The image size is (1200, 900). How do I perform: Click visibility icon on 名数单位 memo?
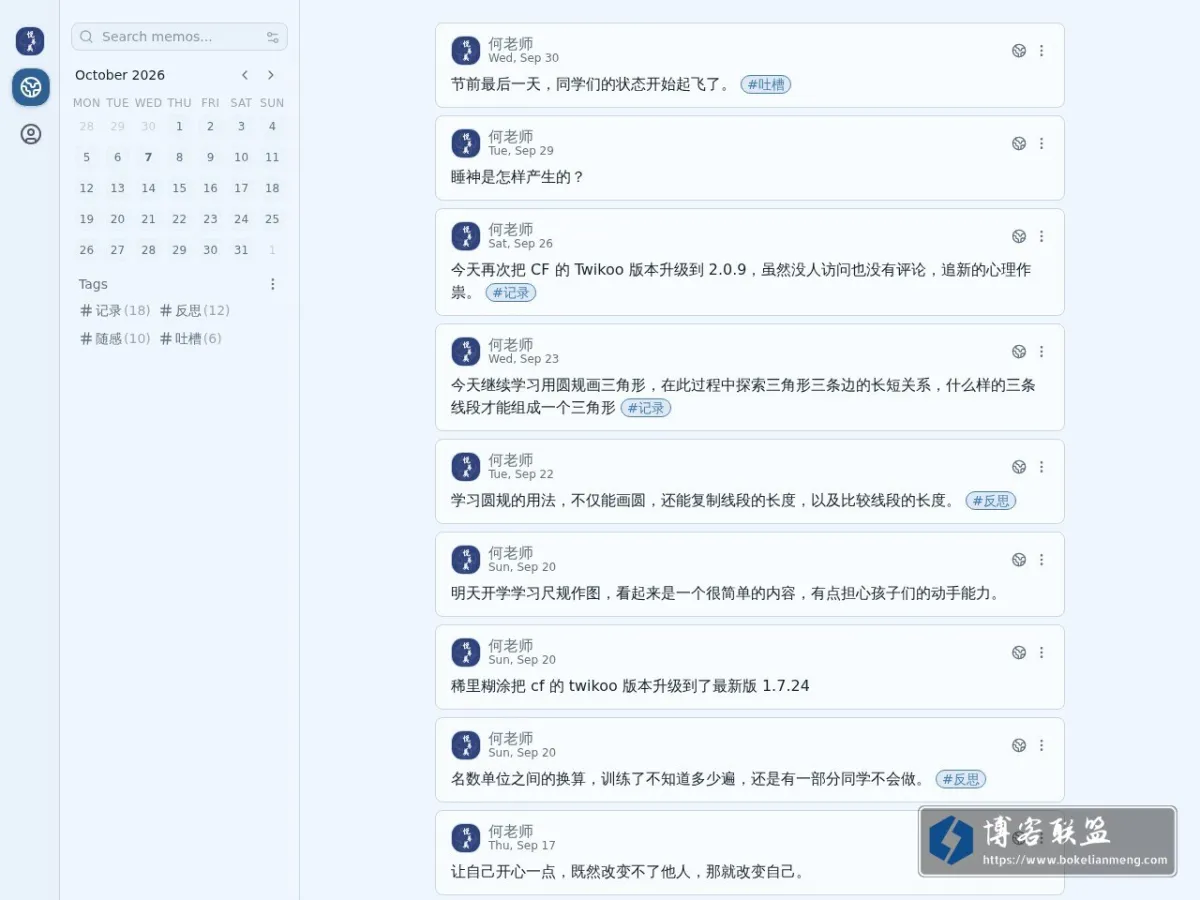(x=1019, y=746)
